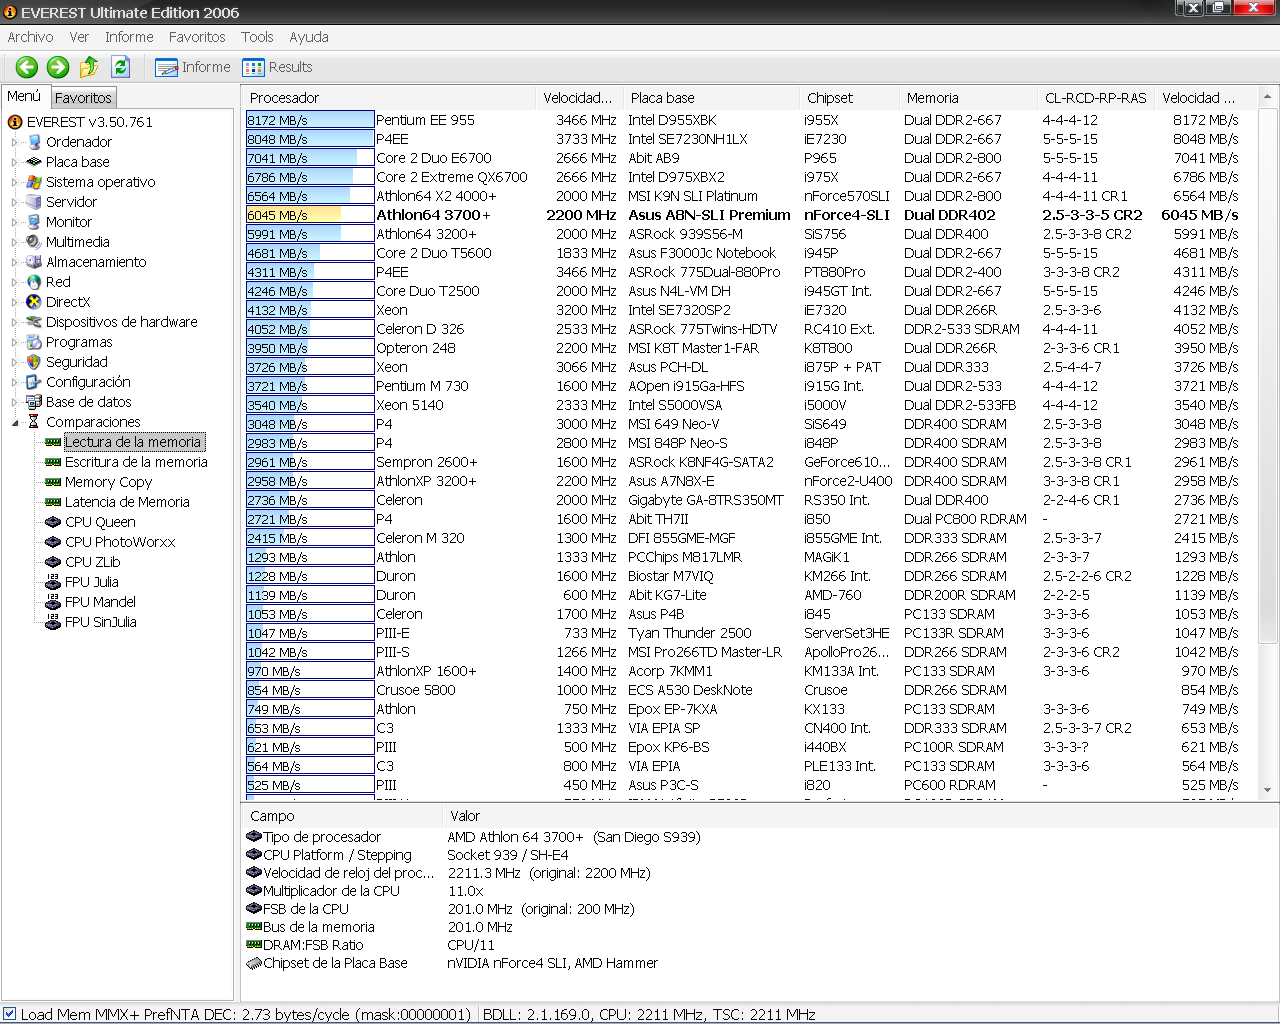Viewport: 1280px width, 1024px height.
Task: Click the results list scrollbar down arrow
Action: 1267,791
